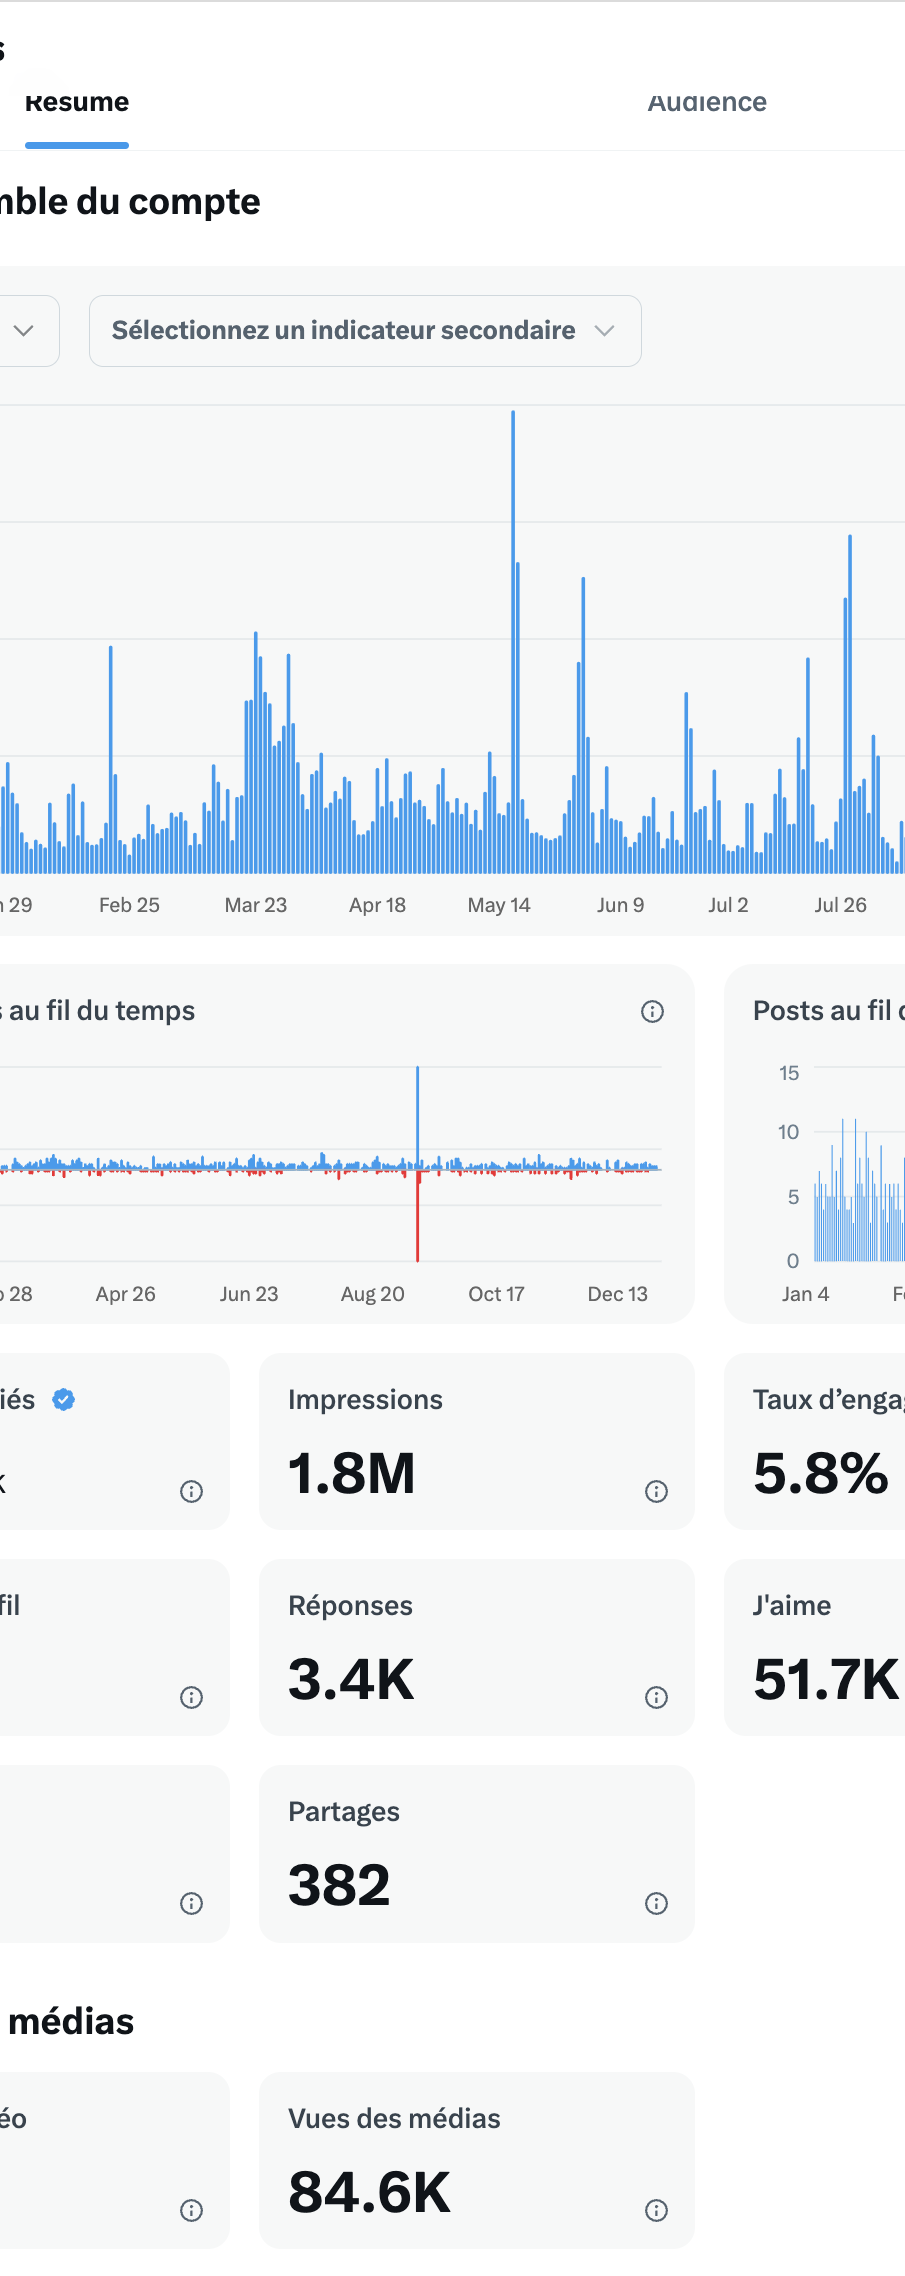Click the info icon in Partages card
The width and height of the screenshot is (905, 2276).
[656, 1903]
